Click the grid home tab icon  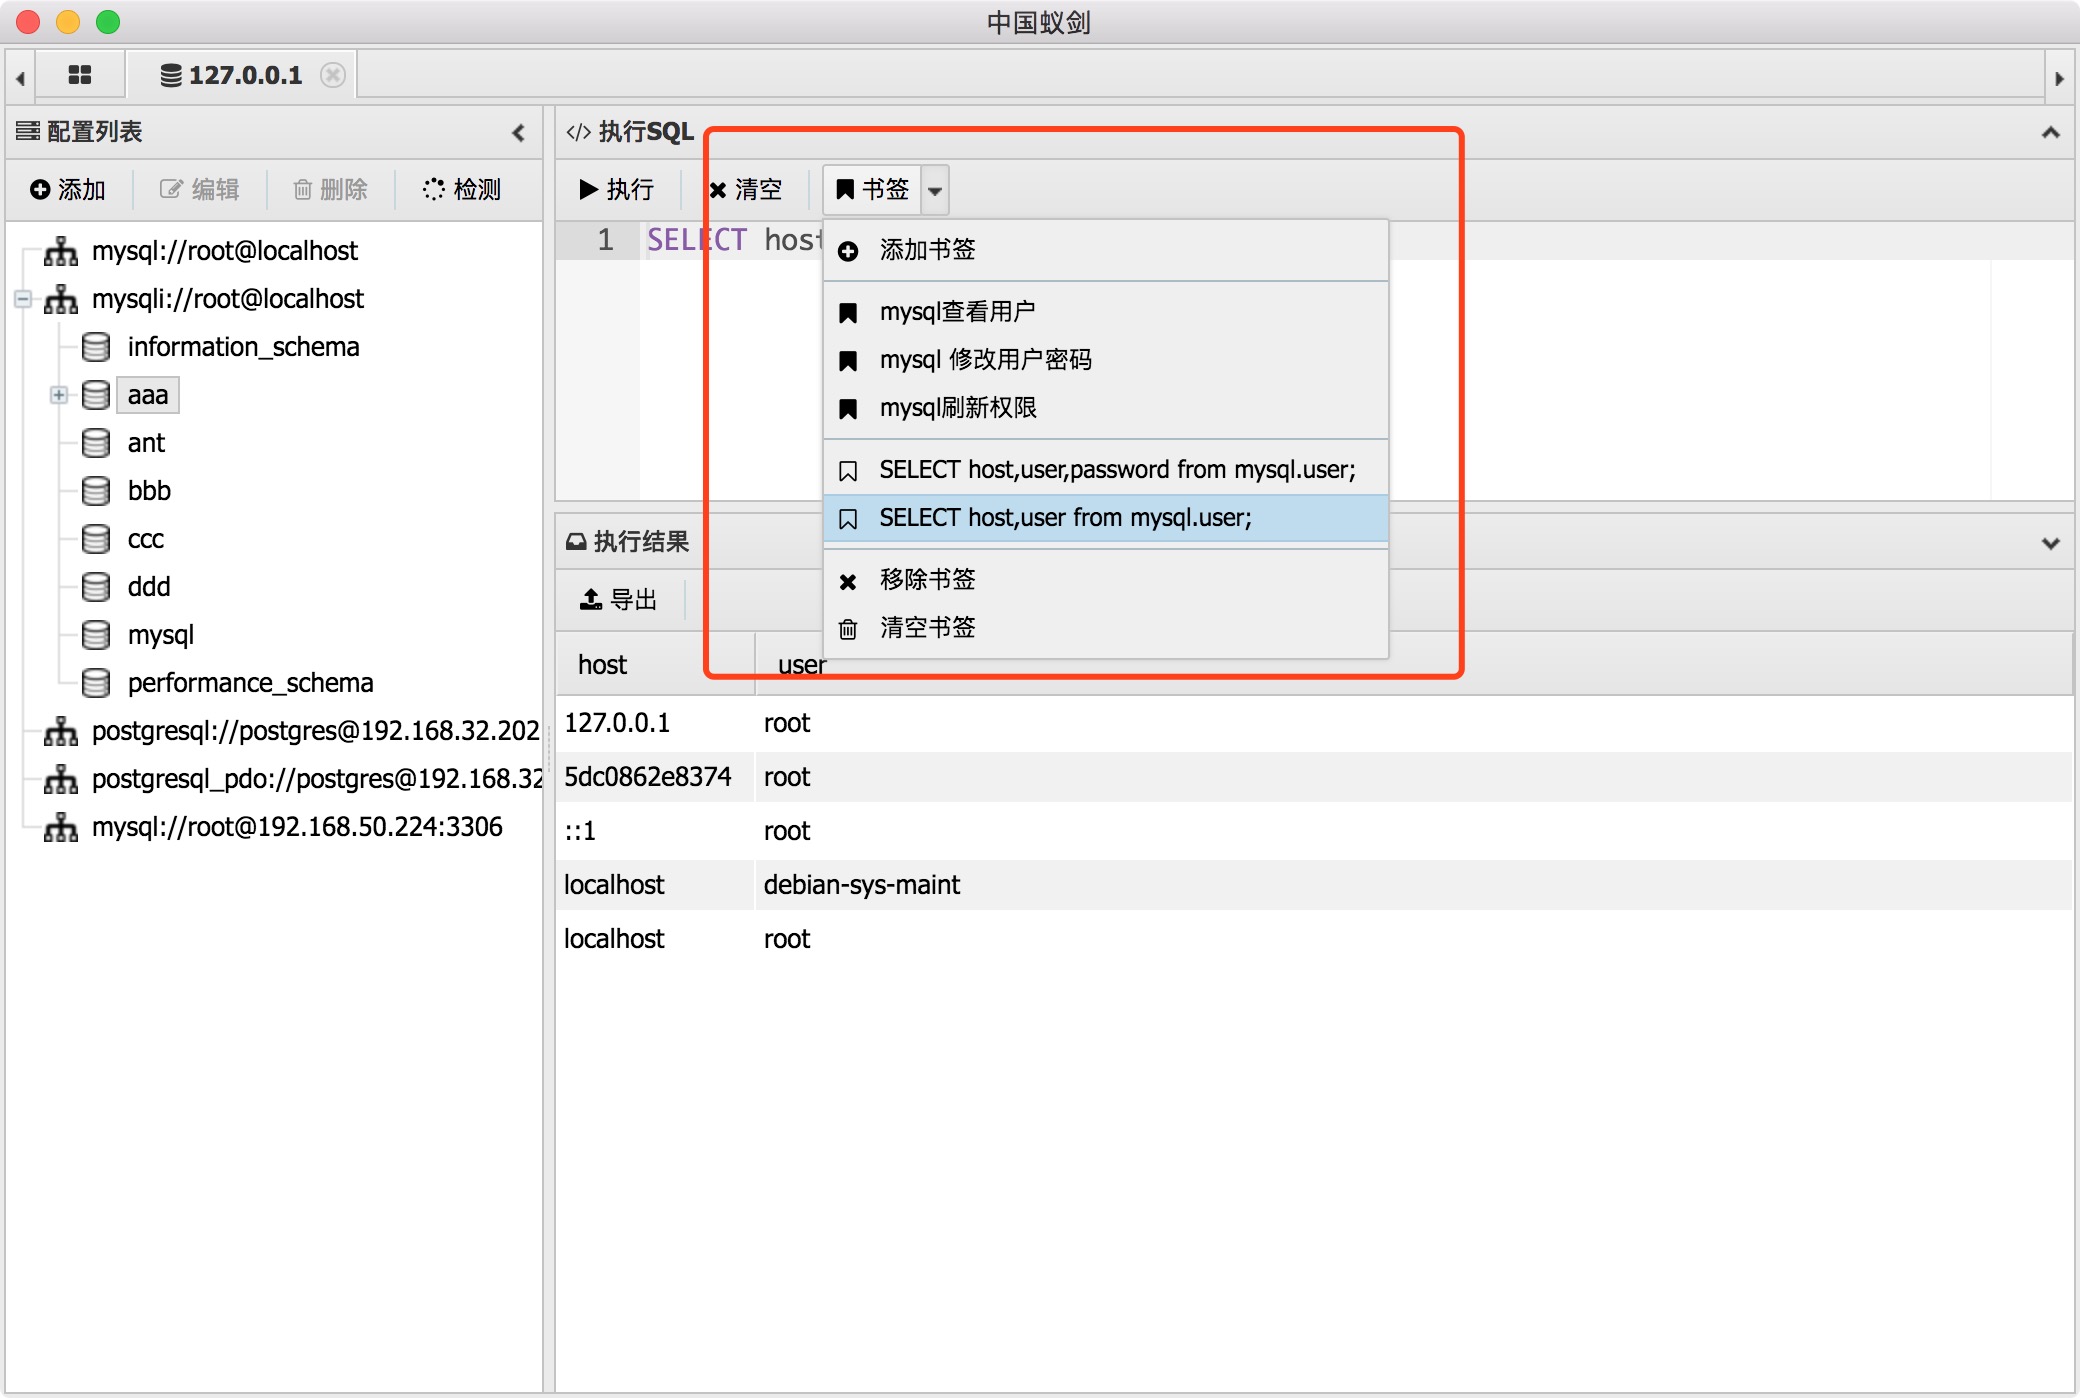(x=79, y=75)
